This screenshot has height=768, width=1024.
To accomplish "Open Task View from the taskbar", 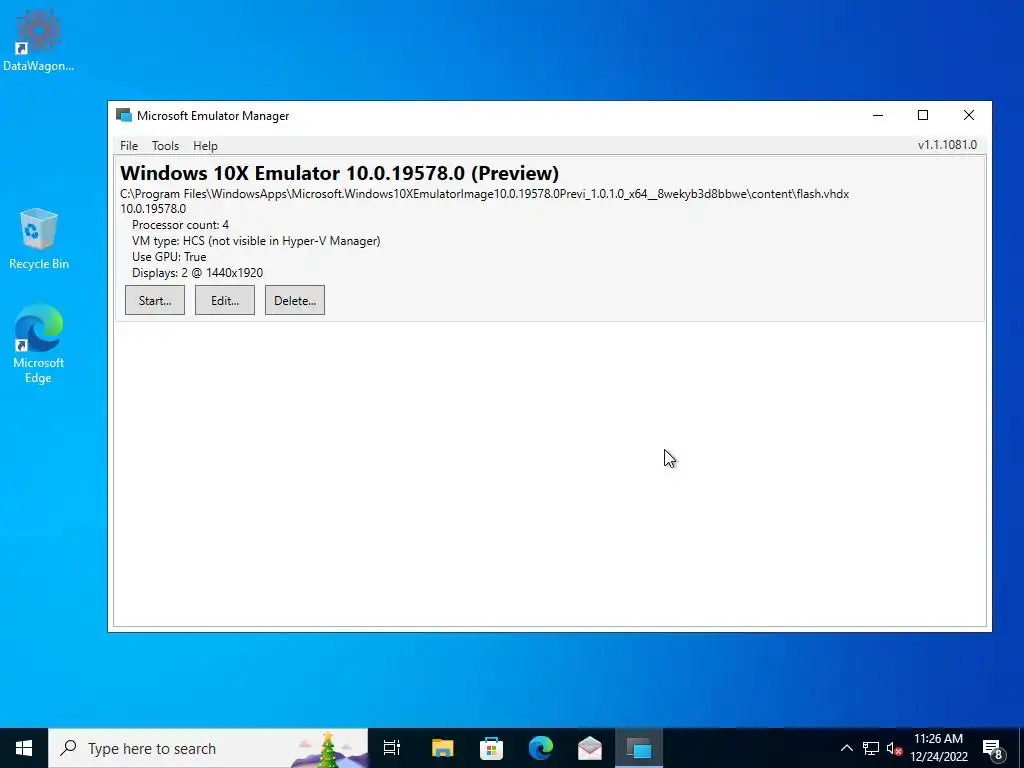I will point(392,748).
